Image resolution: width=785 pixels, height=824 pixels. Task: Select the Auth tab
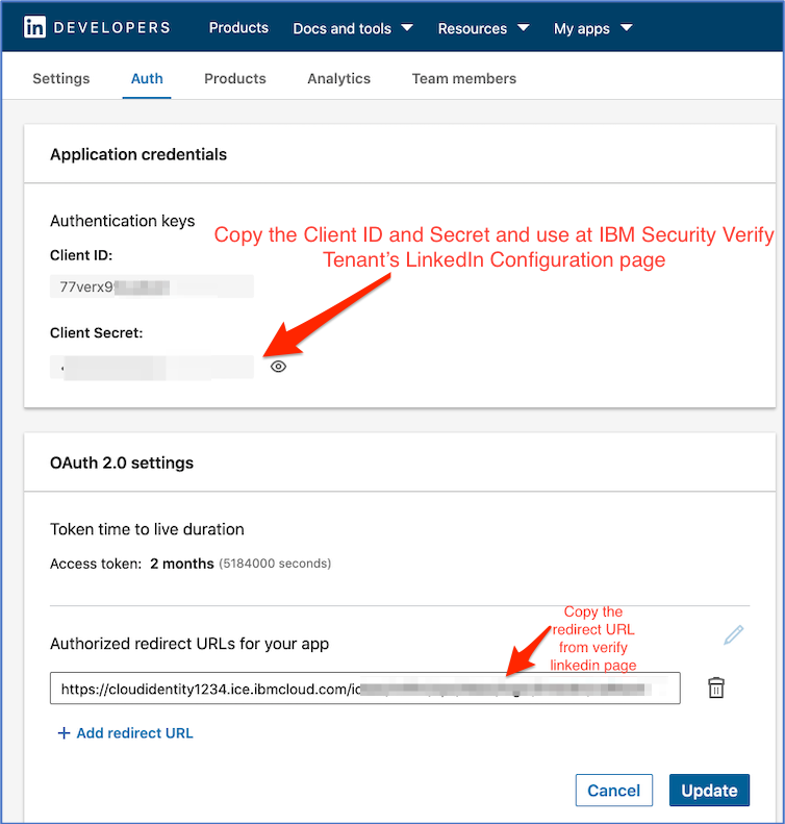coord(147,79)
